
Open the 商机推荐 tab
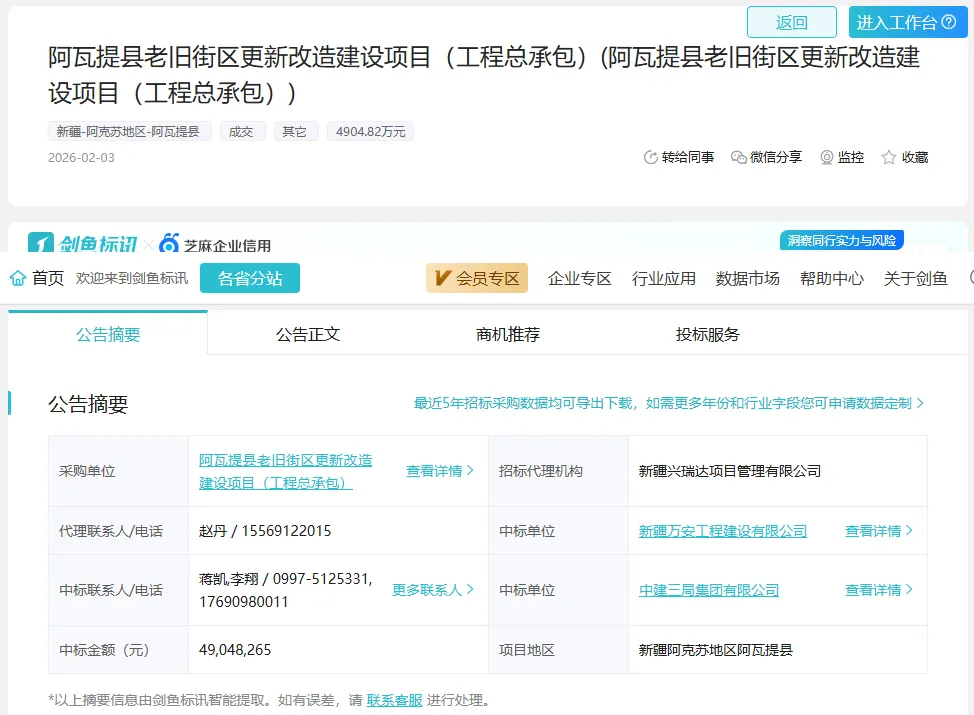(x=508, y=334)
